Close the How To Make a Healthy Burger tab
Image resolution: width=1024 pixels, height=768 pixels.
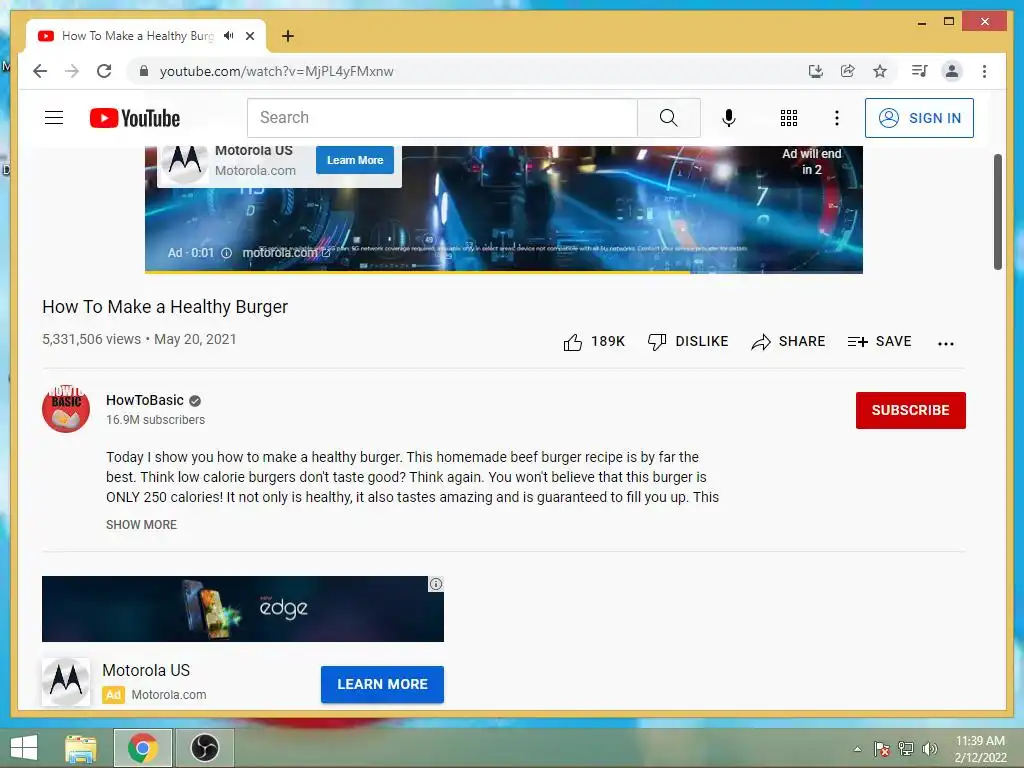click(x=250, y=36)
